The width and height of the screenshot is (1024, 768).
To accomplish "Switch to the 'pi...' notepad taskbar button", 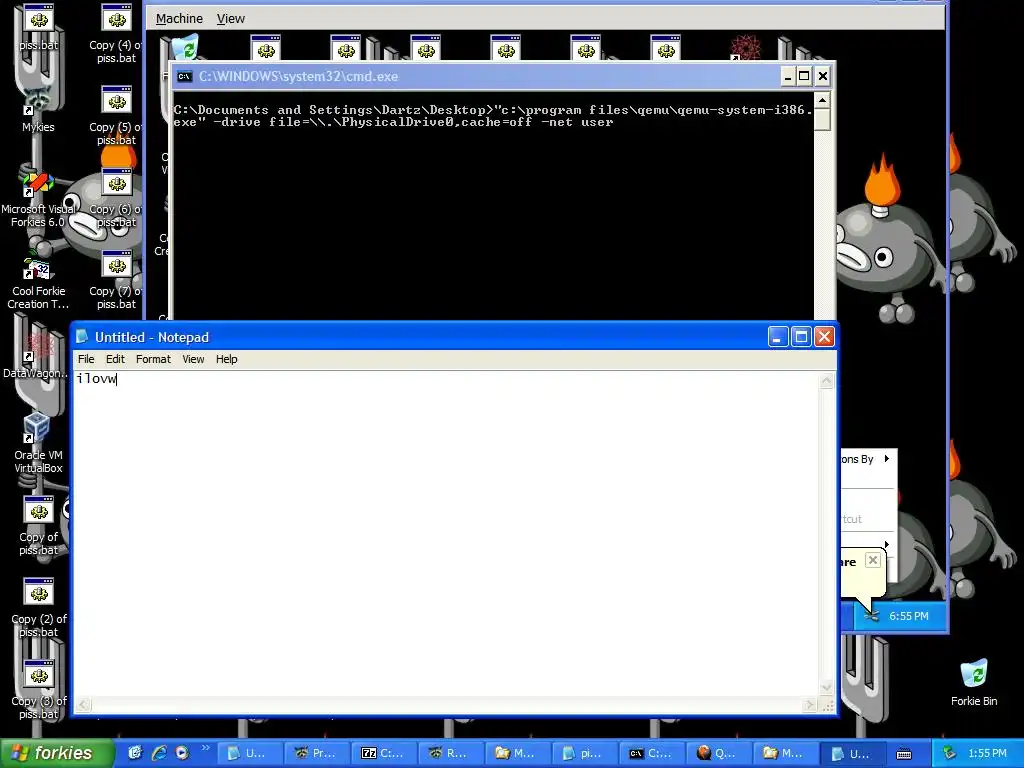I will (x=584, y=753).
